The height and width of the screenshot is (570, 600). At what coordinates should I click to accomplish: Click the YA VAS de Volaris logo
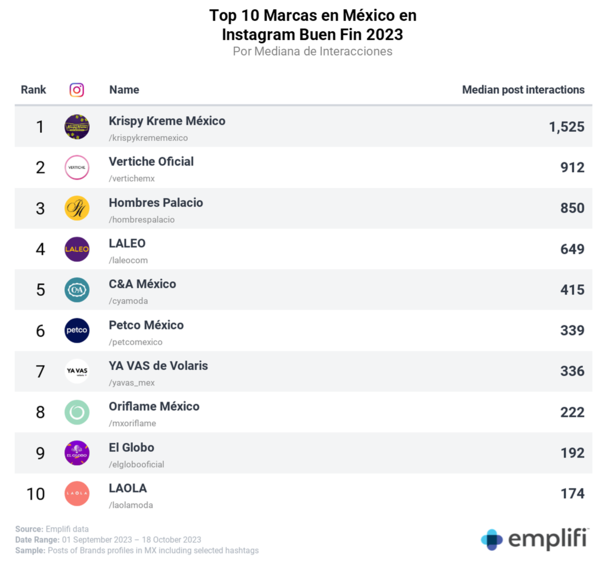point(77,371)
